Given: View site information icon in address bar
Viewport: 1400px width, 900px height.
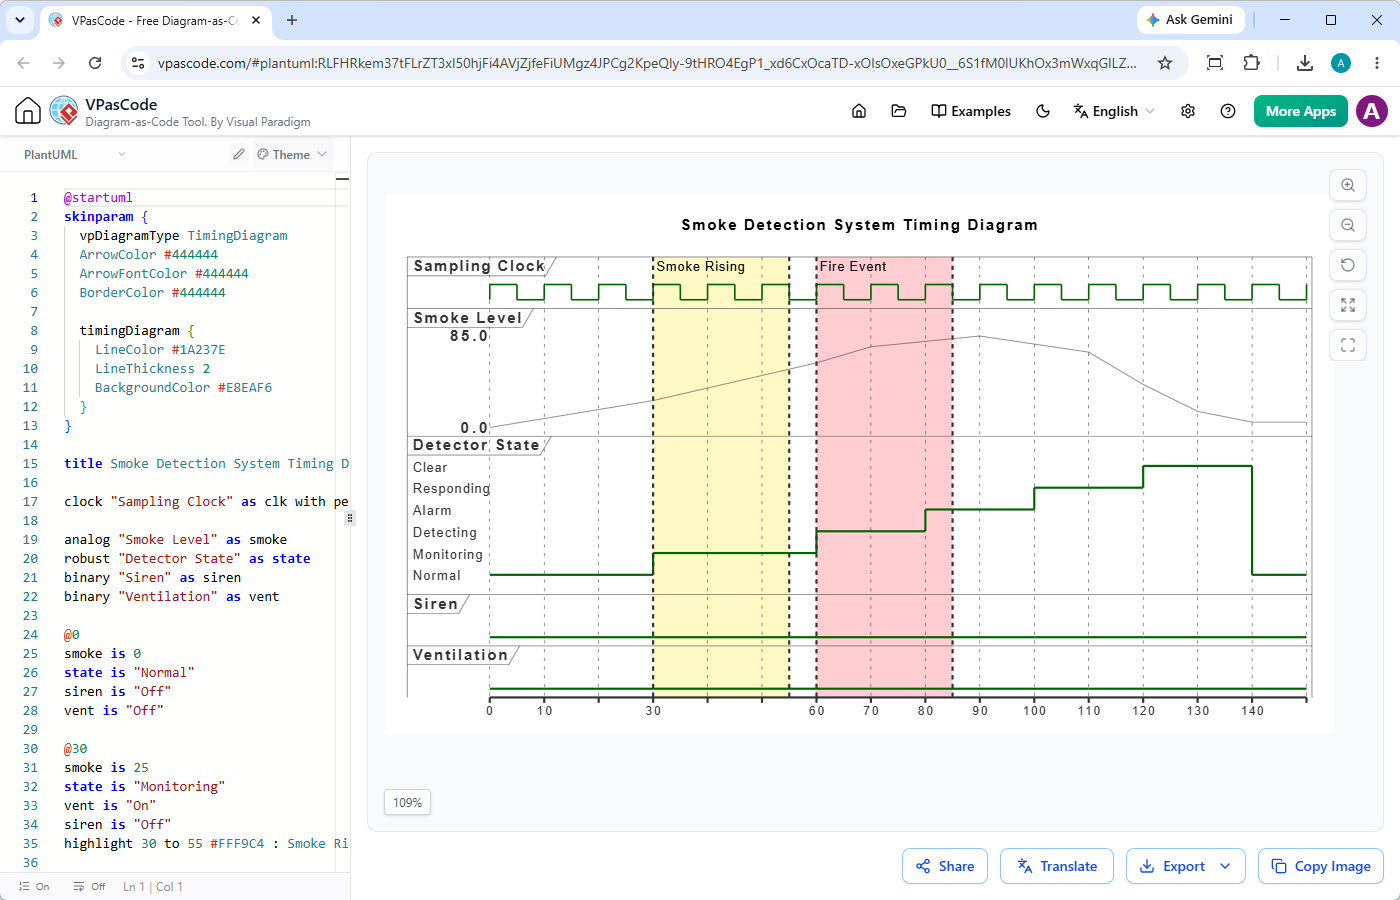Looking at the screenshot, I should click(139, 63).
